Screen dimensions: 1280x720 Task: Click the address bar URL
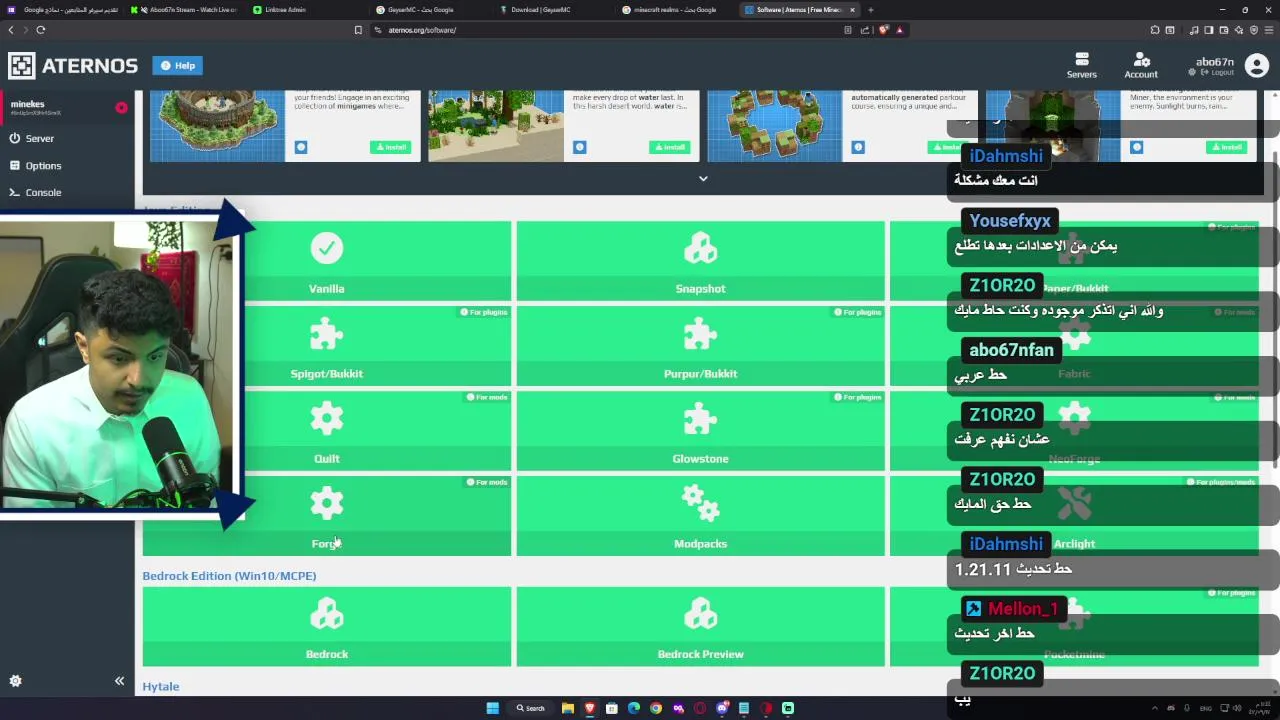422,30
